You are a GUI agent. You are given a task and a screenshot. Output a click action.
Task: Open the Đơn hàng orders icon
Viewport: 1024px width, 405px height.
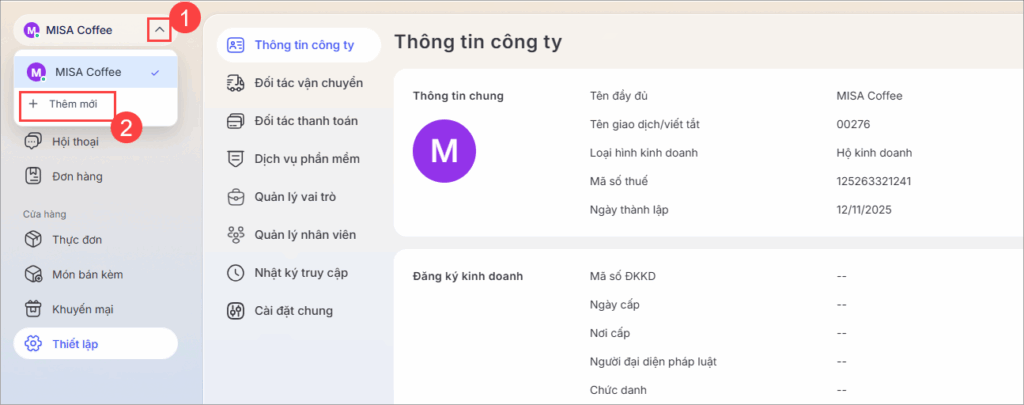point(33,176)
